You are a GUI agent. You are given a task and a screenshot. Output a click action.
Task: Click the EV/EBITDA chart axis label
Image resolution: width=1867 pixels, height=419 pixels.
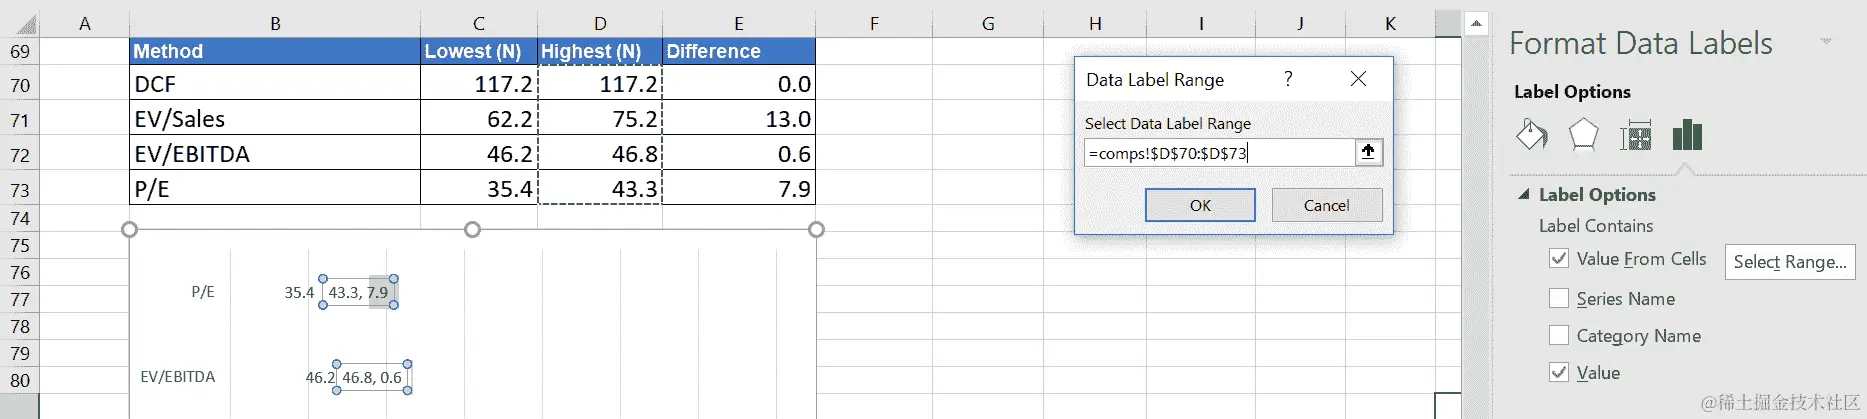pyautogui.click(x=178, y=377)
